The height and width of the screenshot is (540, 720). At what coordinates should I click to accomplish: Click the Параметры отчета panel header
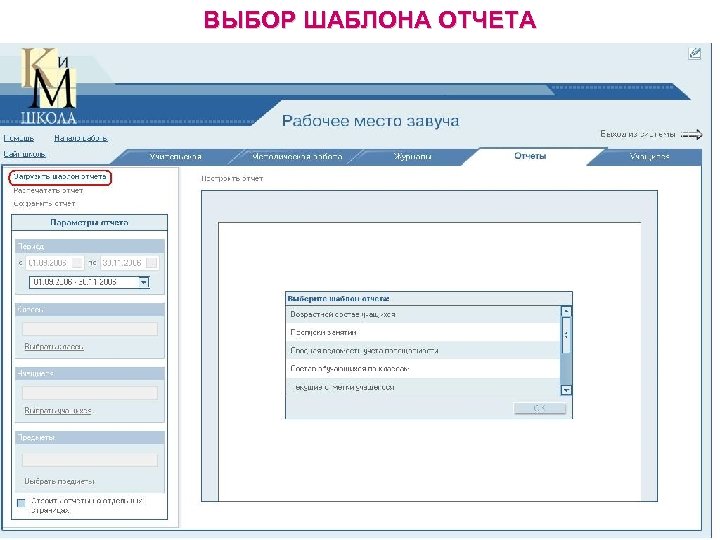pyautogui.click(x=90, y=223)
